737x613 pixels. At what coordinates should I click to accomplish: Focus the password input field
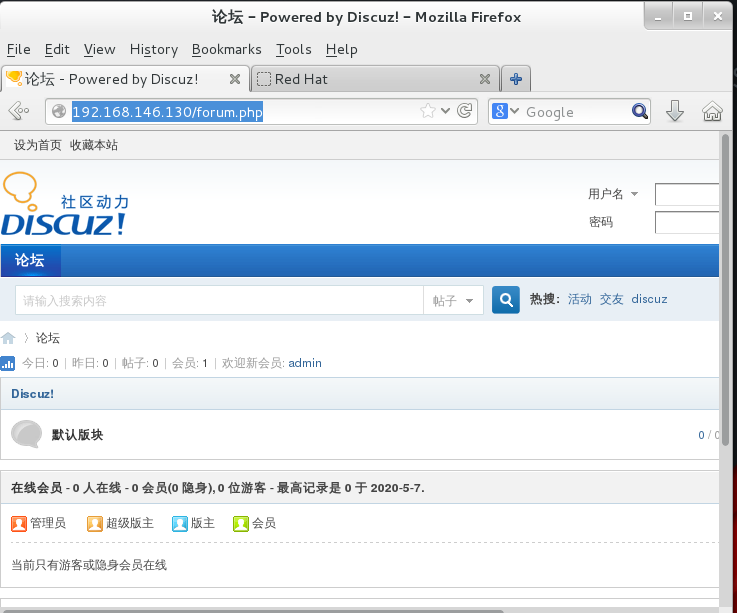tap(687, 222)
